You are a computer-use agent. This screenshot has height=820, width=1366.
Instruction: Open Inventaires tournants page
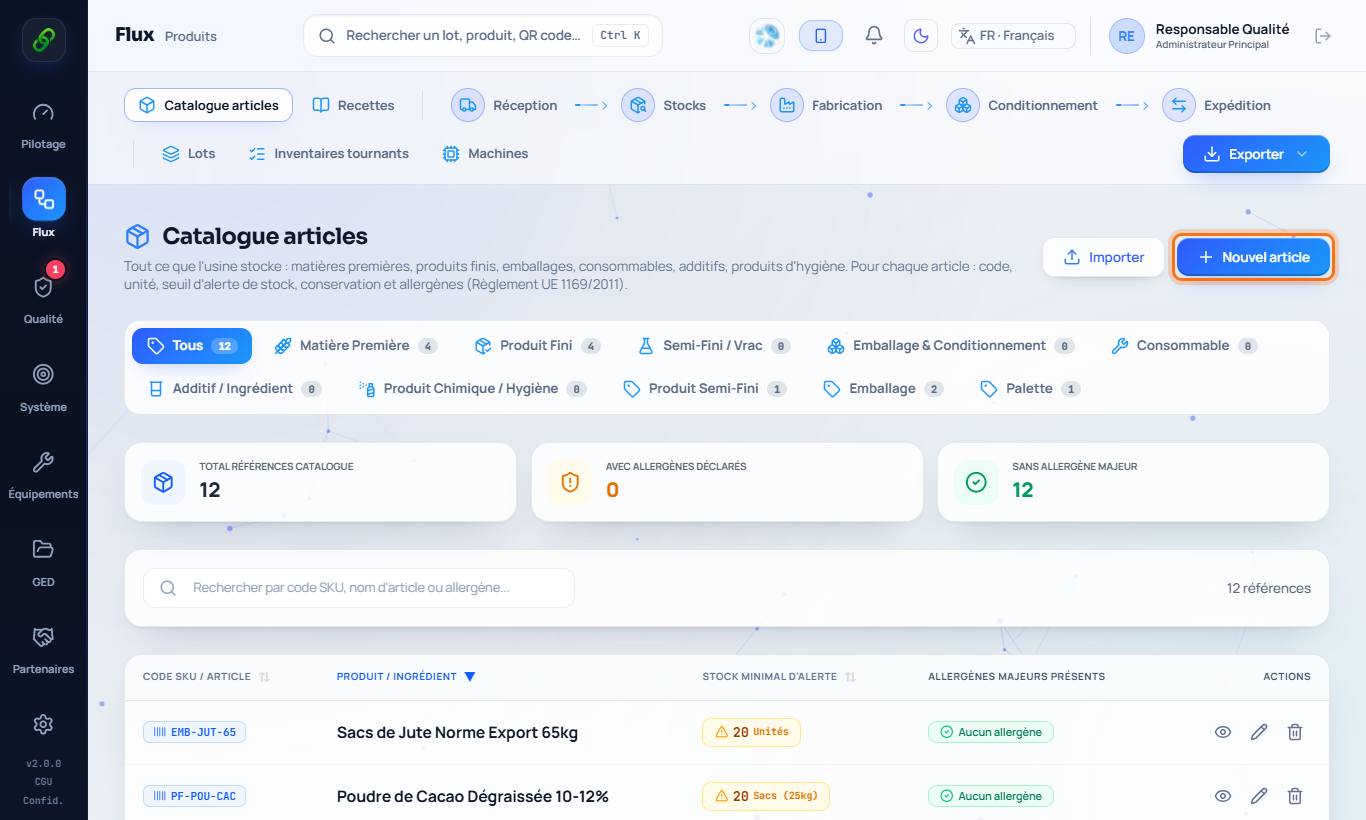click(328, 154)
